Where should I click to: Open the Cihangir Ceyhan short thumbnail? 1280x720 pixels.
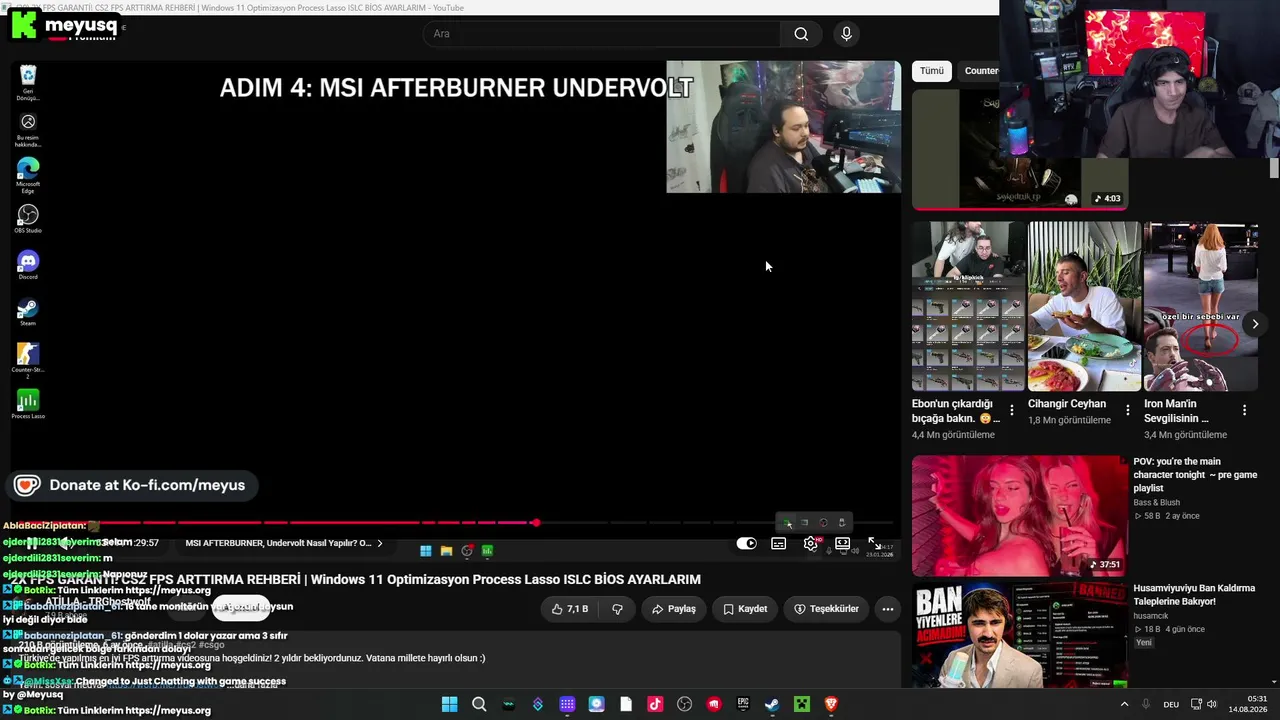pos(1084,306)
